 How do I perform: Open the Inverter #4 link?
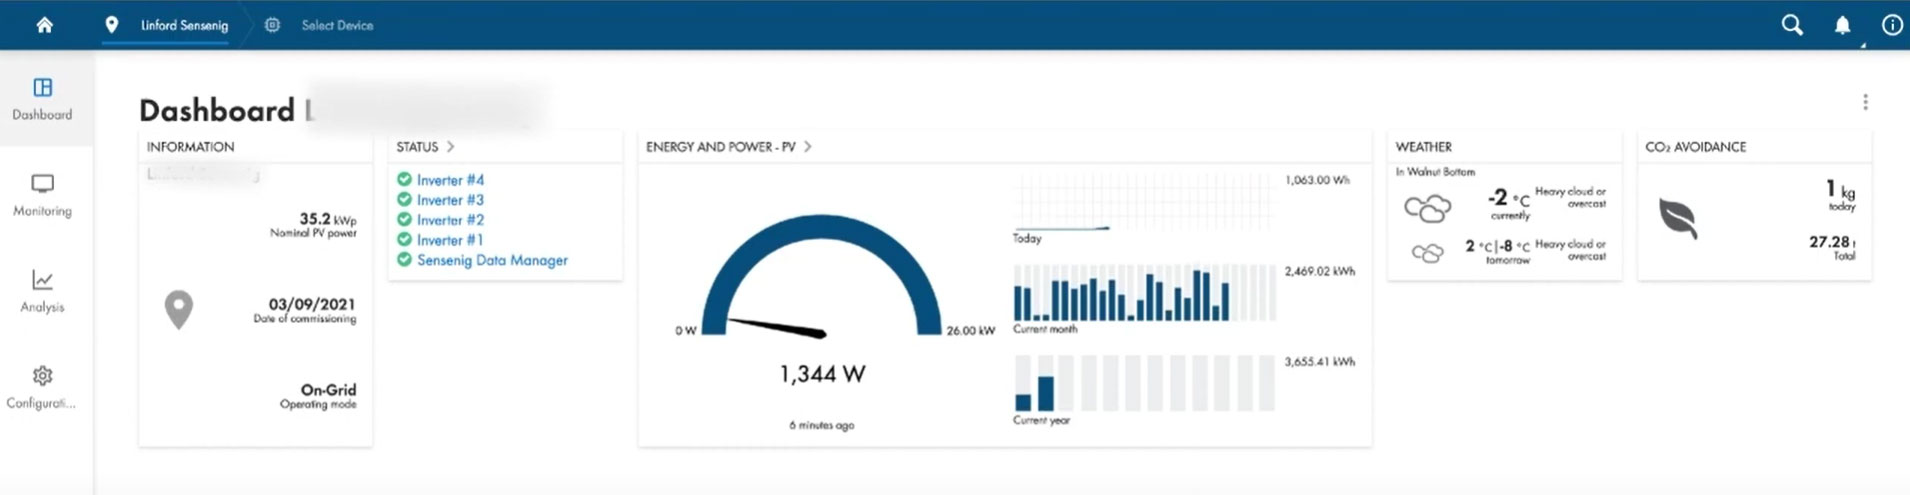point(450,180)
